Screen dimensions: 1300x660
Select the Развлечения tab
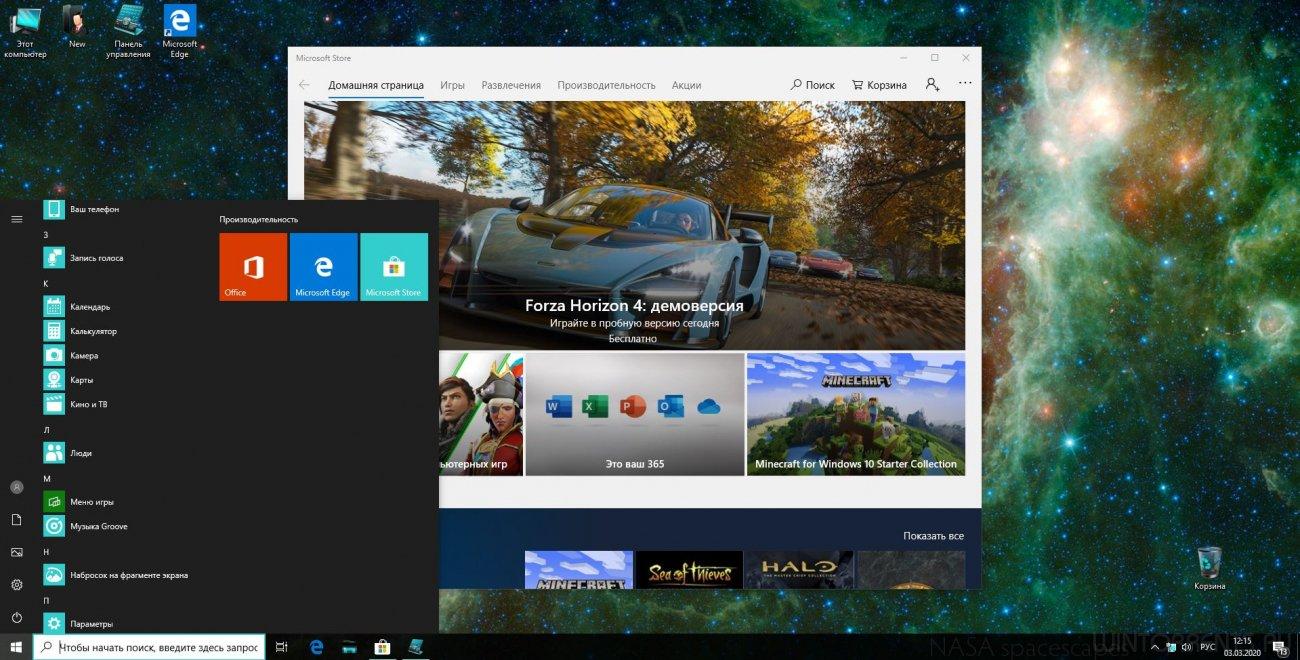click(511, 85)
